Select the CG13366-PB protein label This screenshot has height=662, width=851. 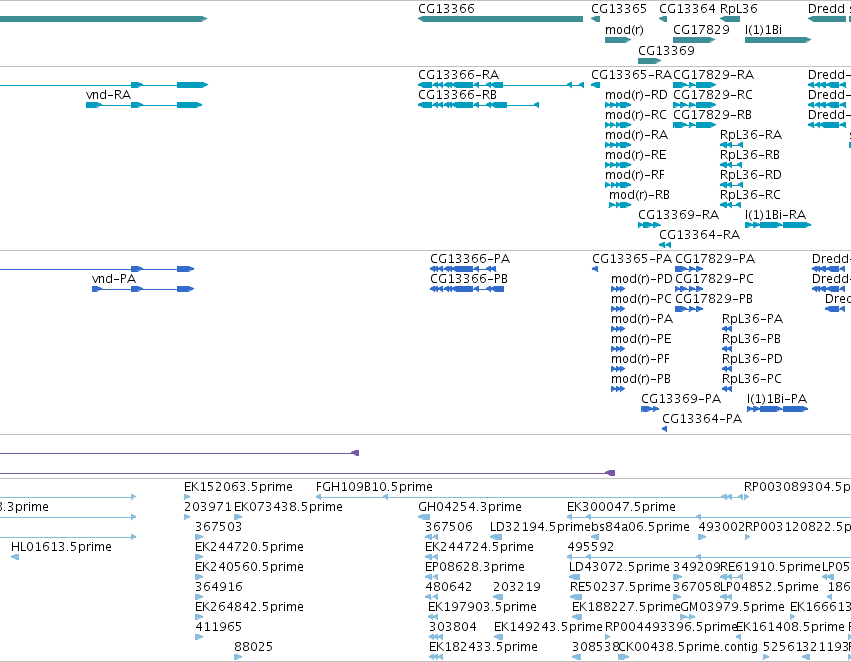click(x=469, y=279)
